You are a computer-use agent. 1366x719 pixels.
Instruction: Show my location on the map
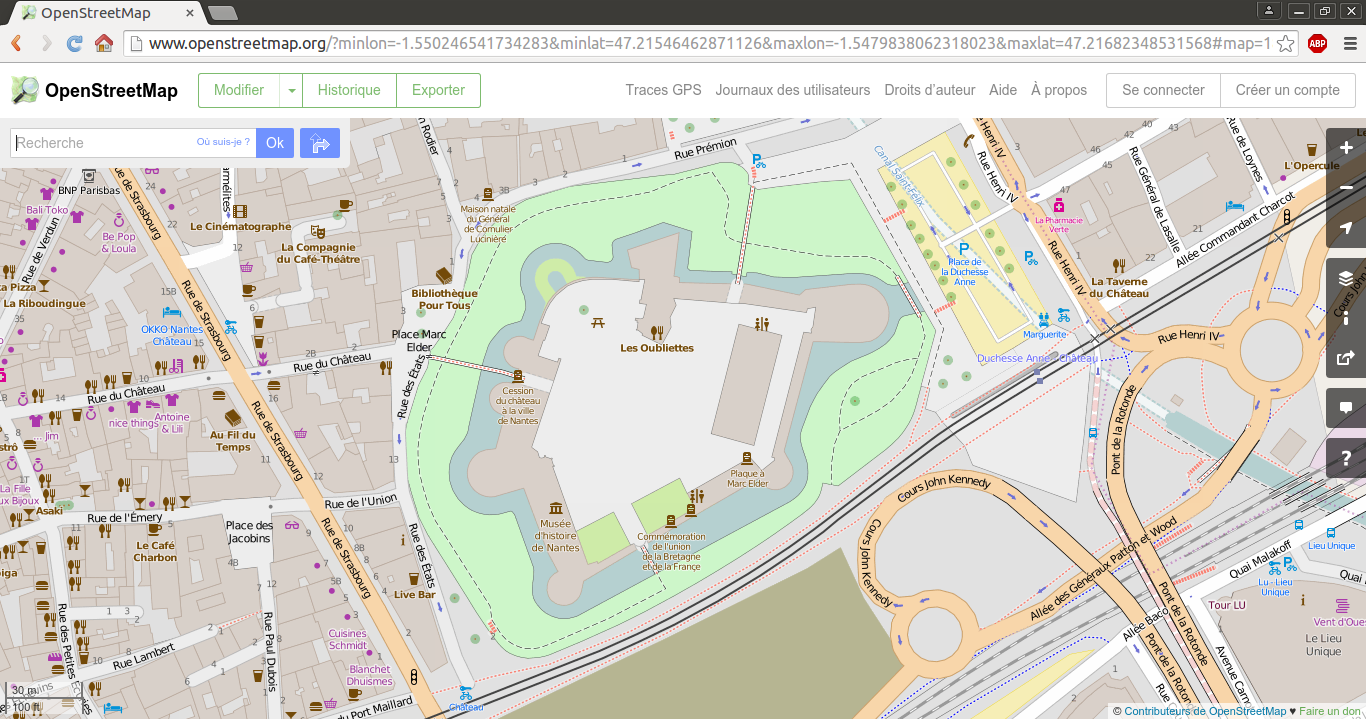(1346, 228)
